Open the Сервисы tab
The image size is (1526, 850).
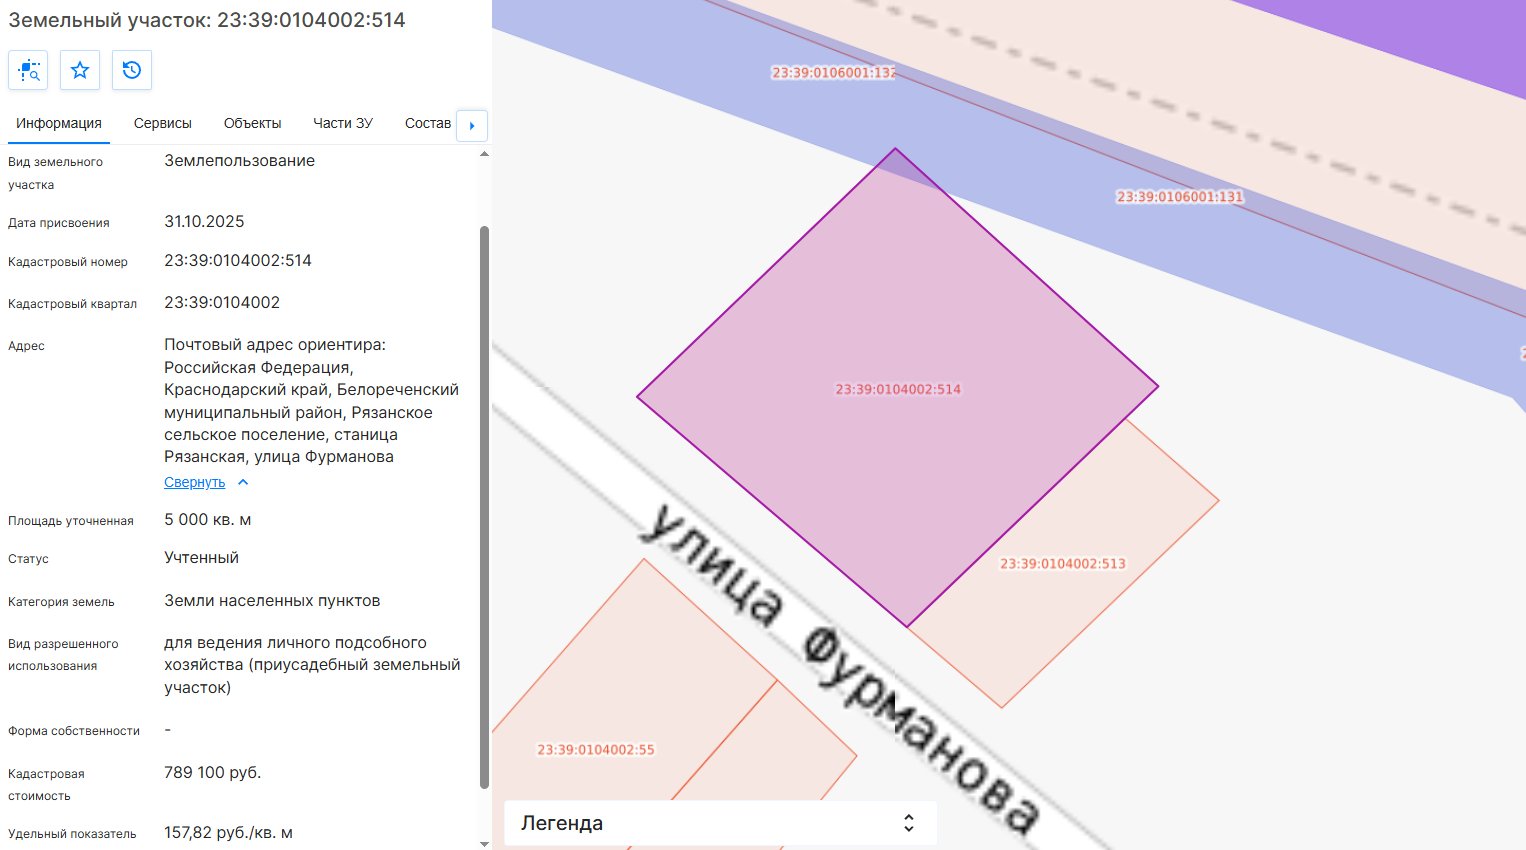pos(163,123)
